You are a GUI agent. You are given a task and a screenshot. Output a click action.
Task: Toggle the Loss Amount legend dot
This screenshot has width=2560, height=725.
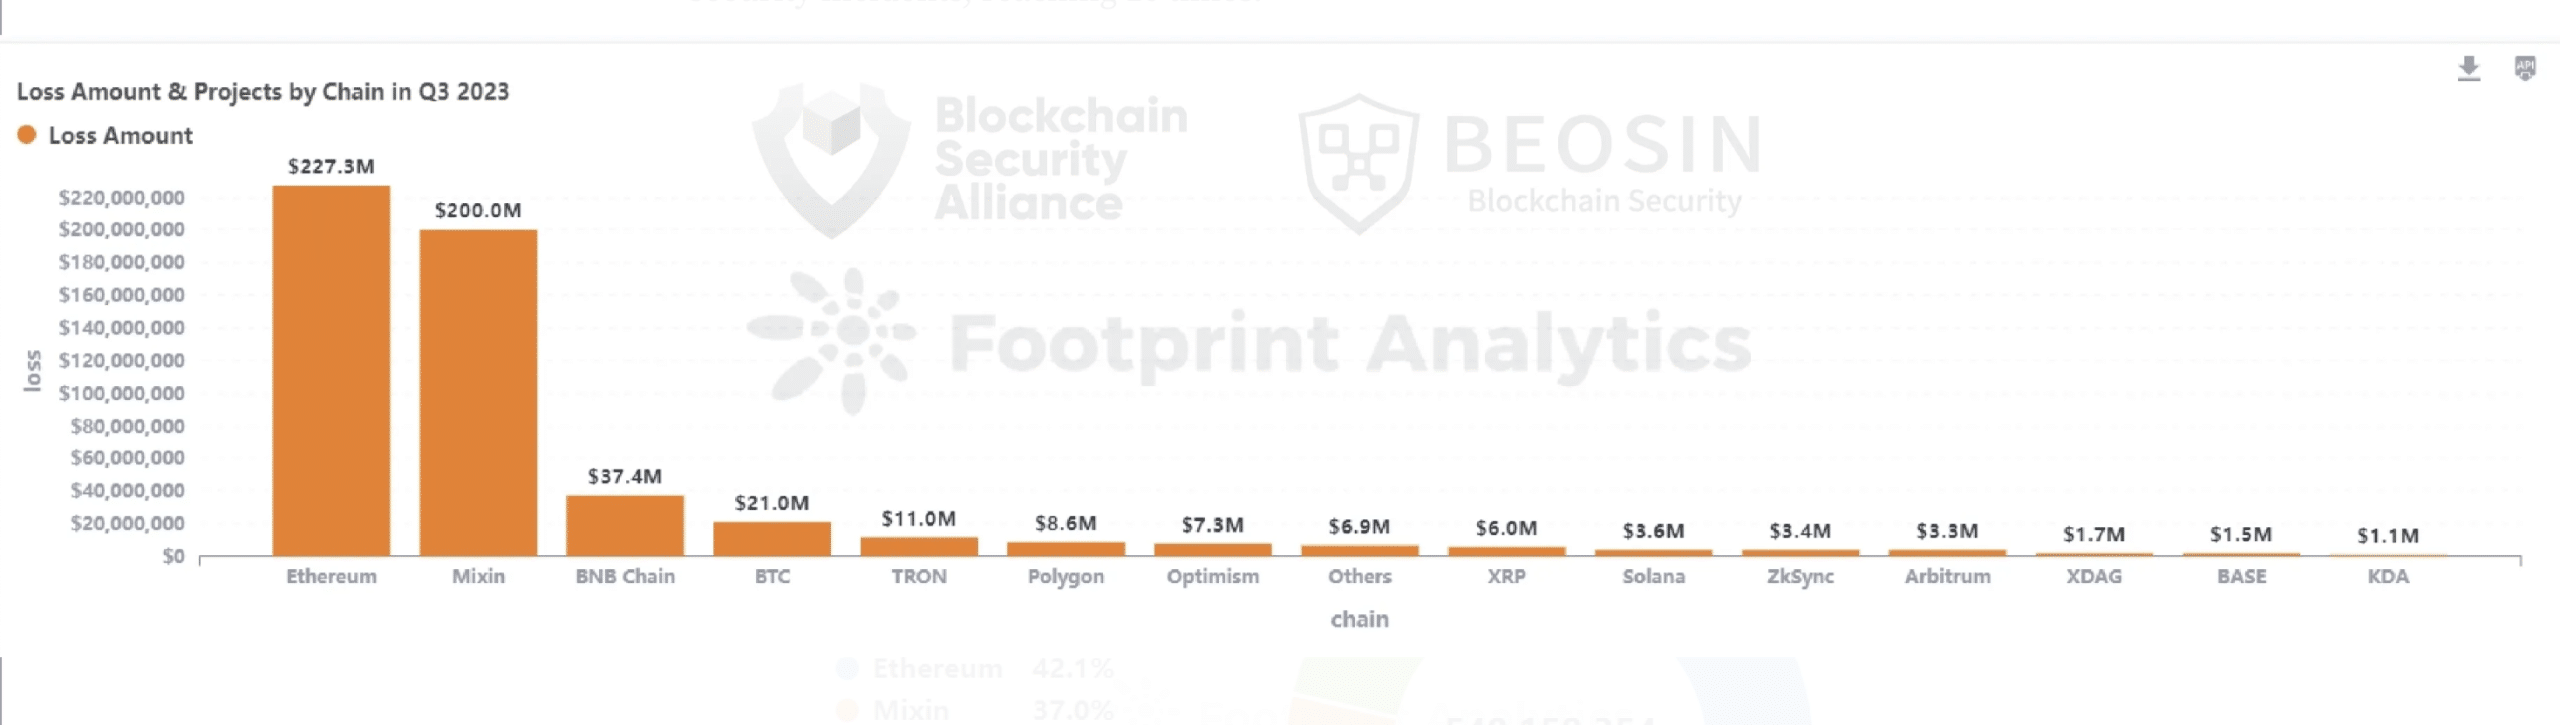(27, 135)
